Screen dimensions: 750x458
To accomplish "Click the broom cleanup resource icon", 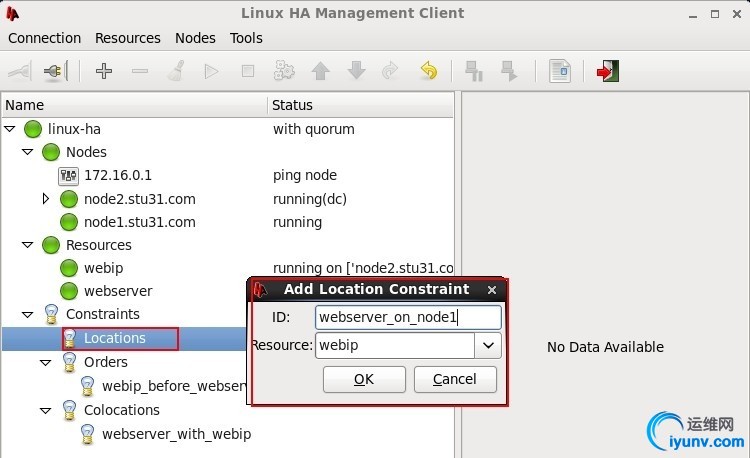I will [176, 71].
